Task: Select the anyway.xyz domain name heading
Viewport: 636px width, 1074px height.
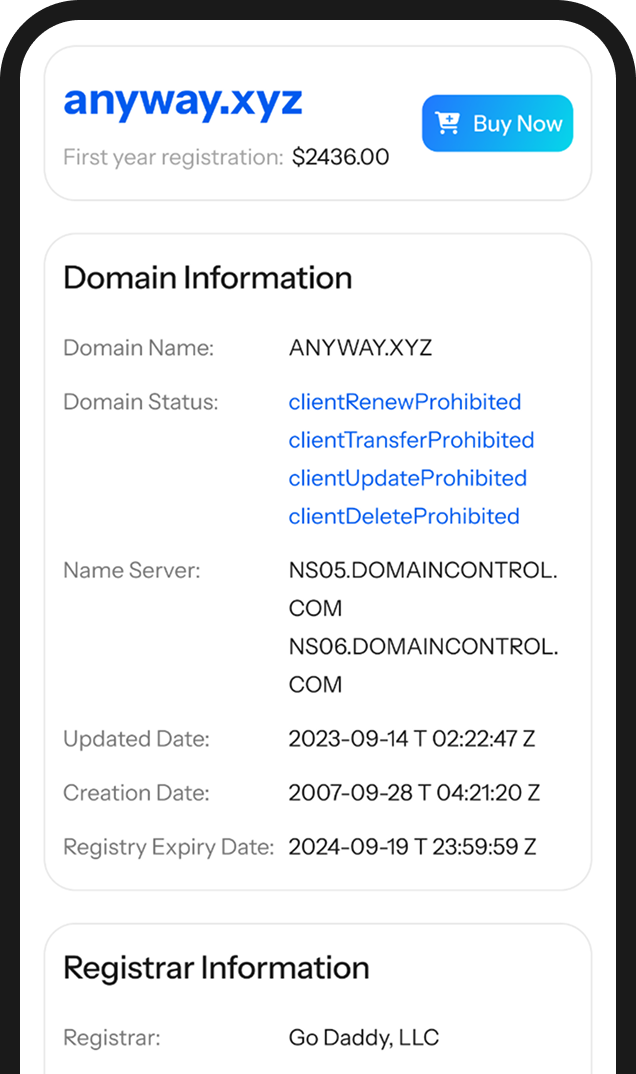Action: coord(182,101)
